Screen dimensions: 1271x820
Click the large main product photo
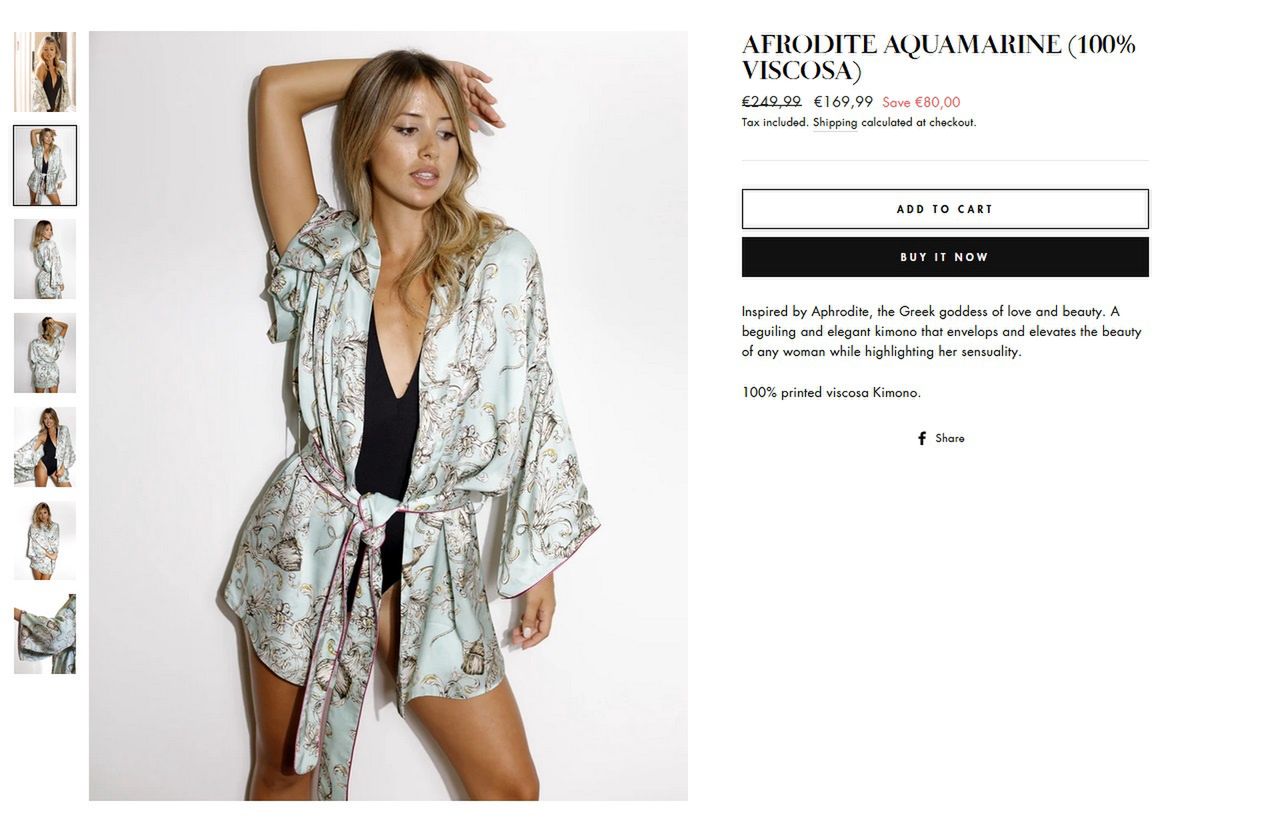coord(388,416)
